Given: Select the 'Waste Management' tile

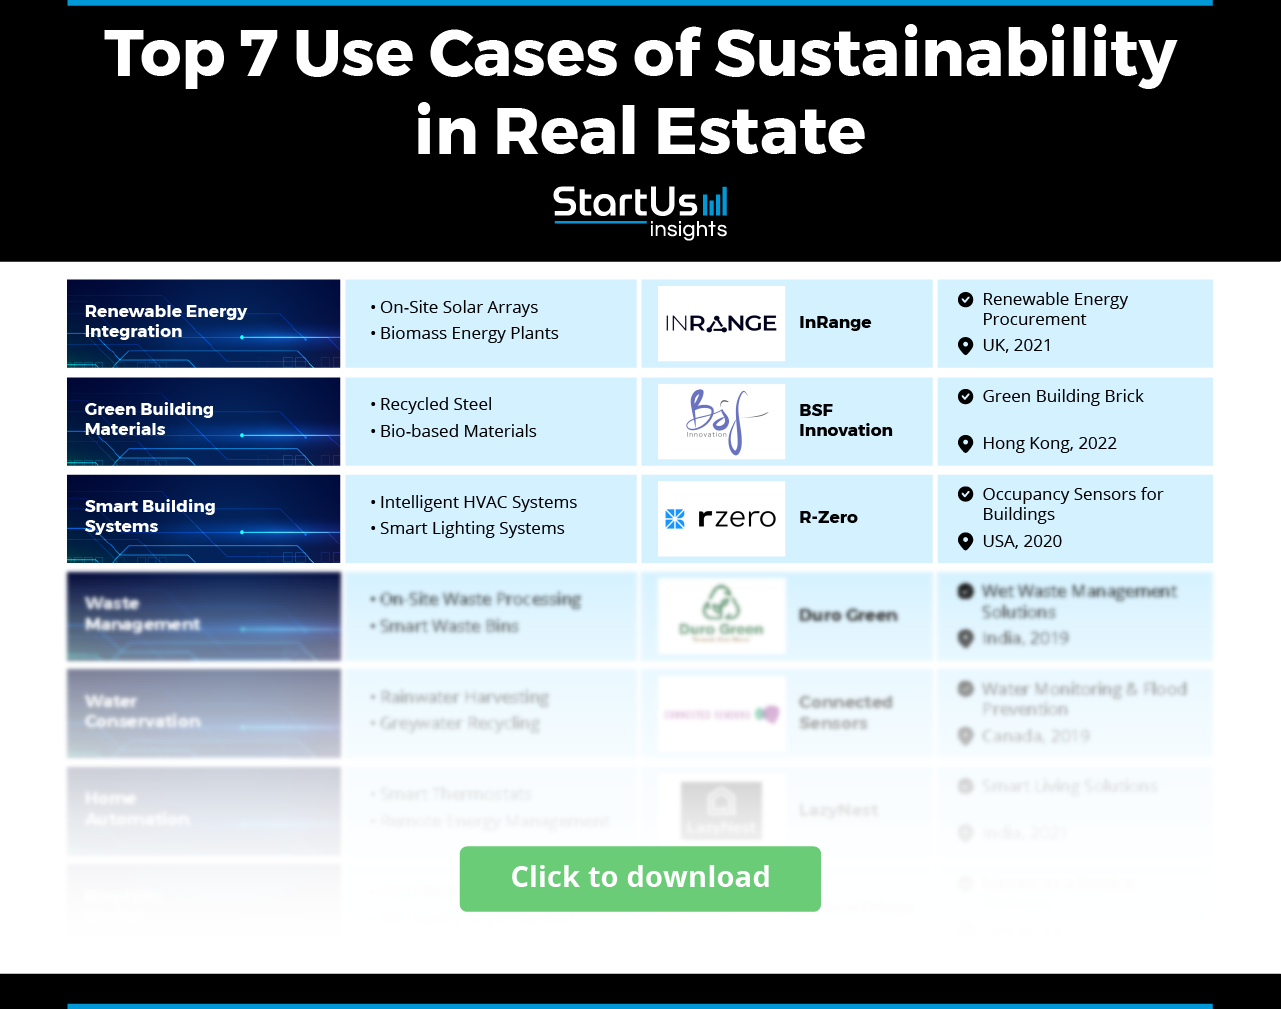Looking at the screenshot, I should (204, 616).
